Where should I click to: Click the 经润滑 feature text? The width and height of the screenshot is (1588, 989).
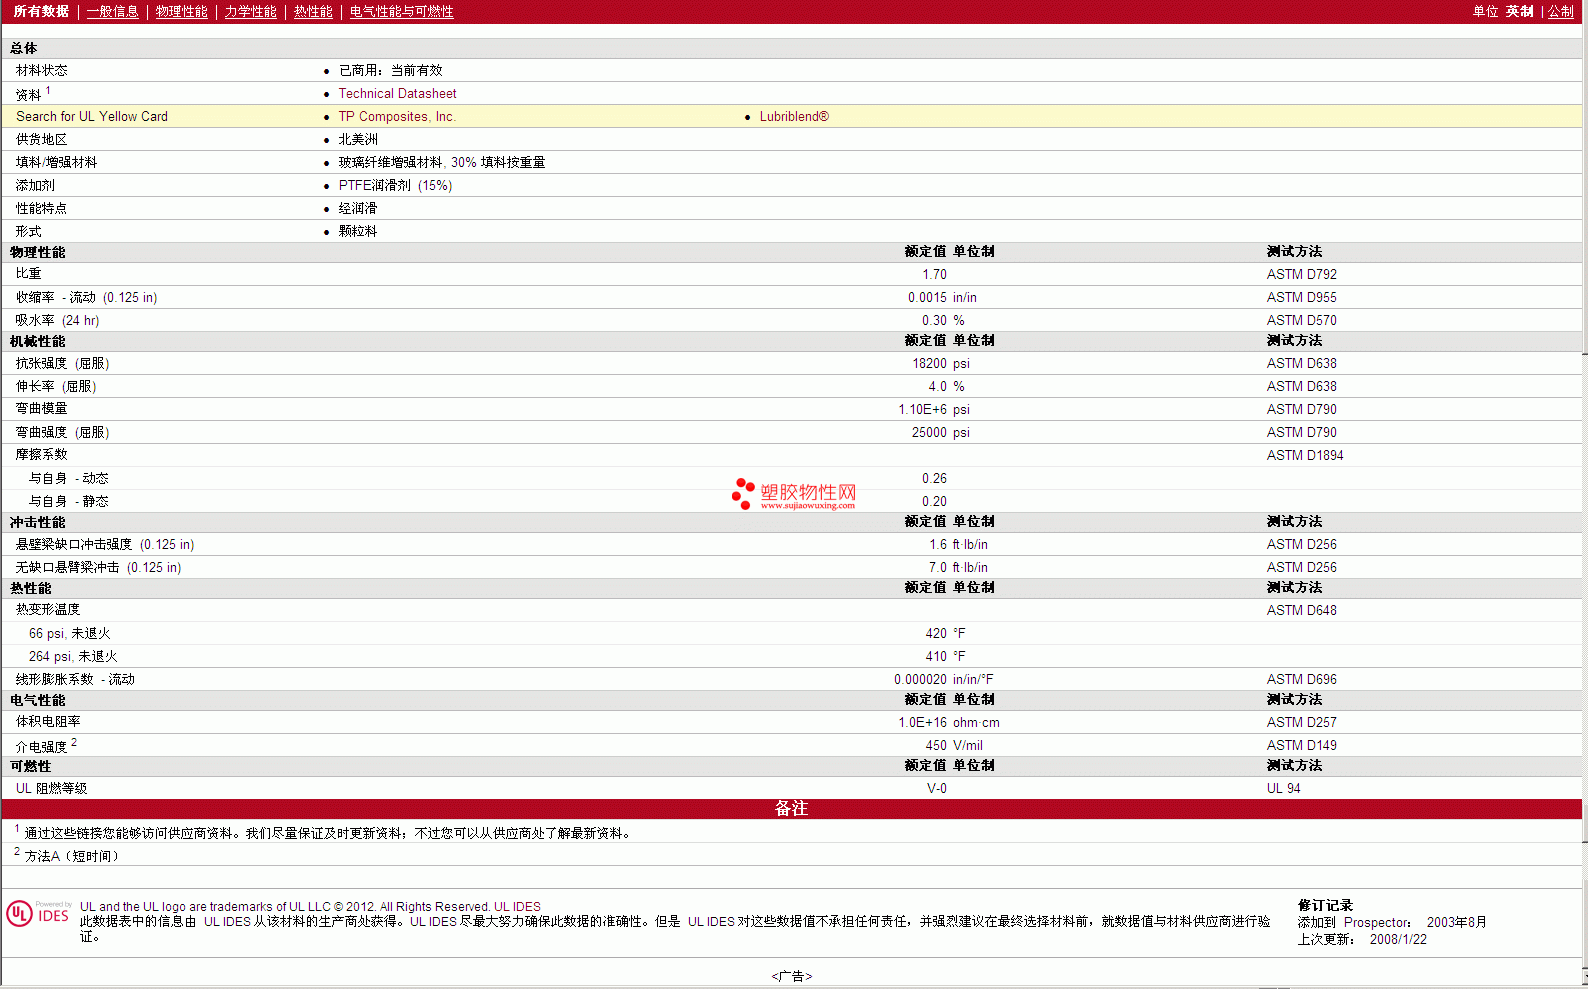pos(358,208)
